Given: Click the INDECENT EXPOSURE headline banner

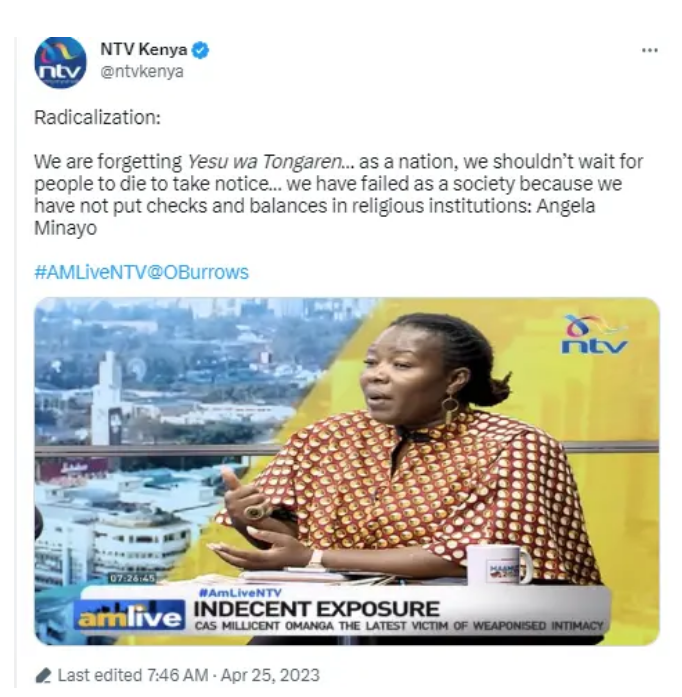Looking at the screenshot, I should point(317,609).
